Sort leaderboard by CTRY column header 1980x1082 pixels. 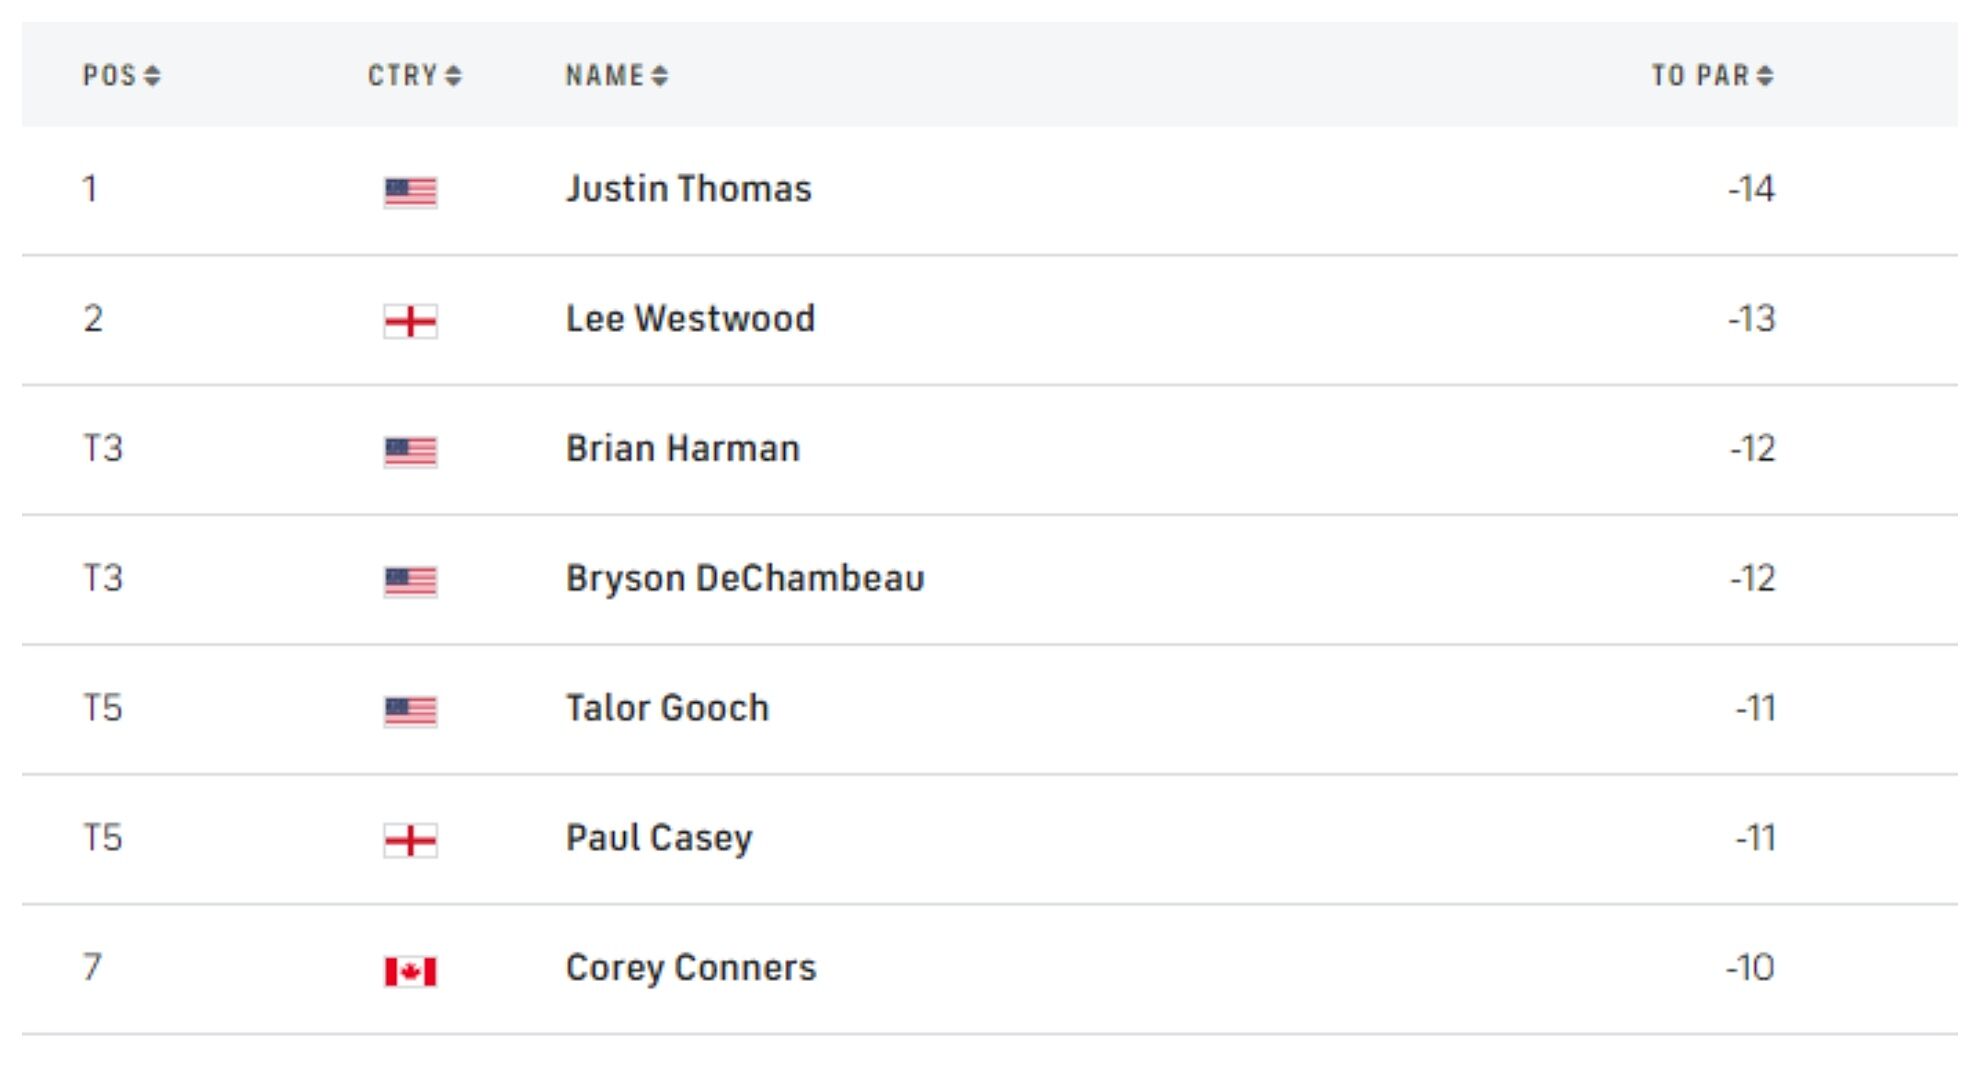coord(414,76)
